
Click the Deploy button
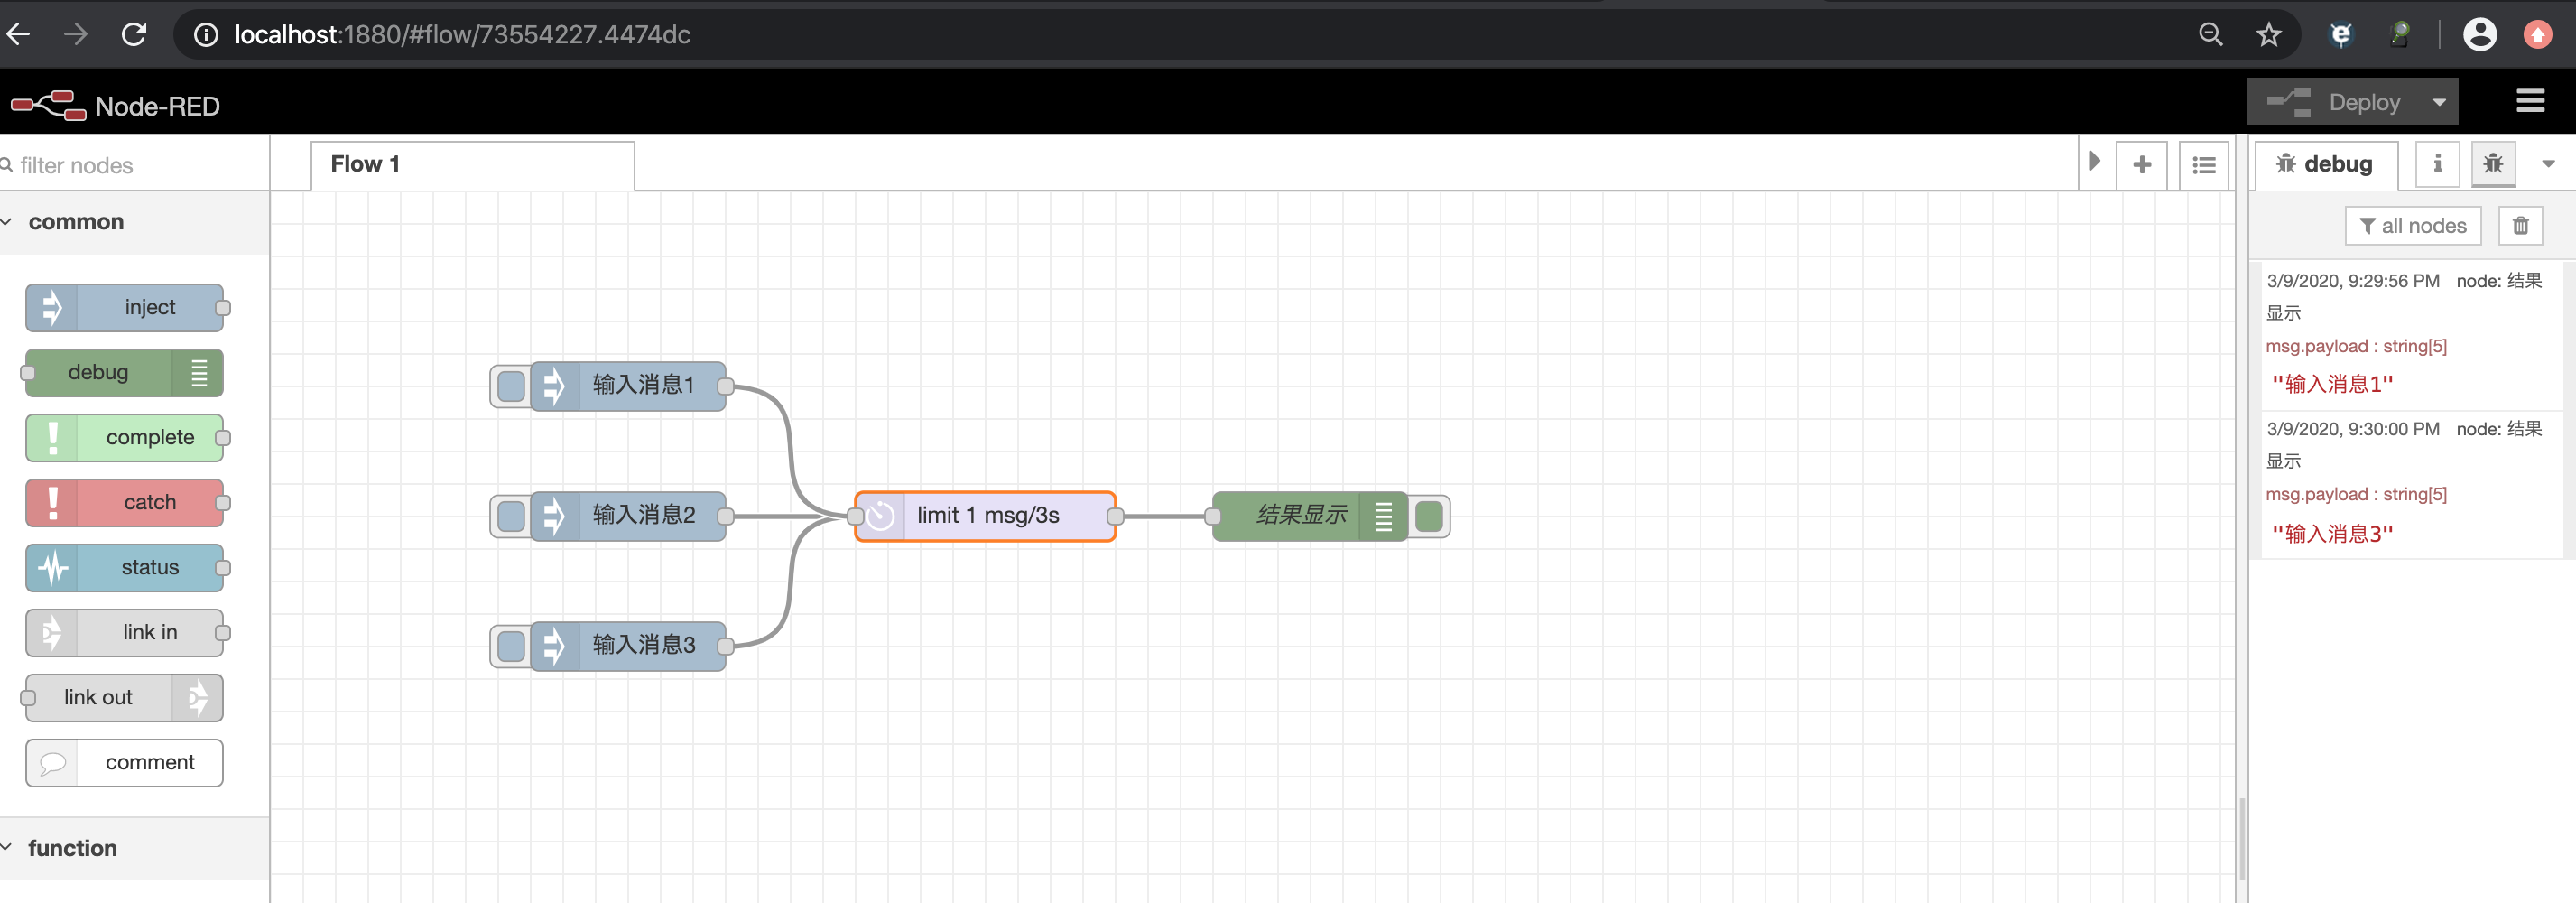coord(2334,102)
